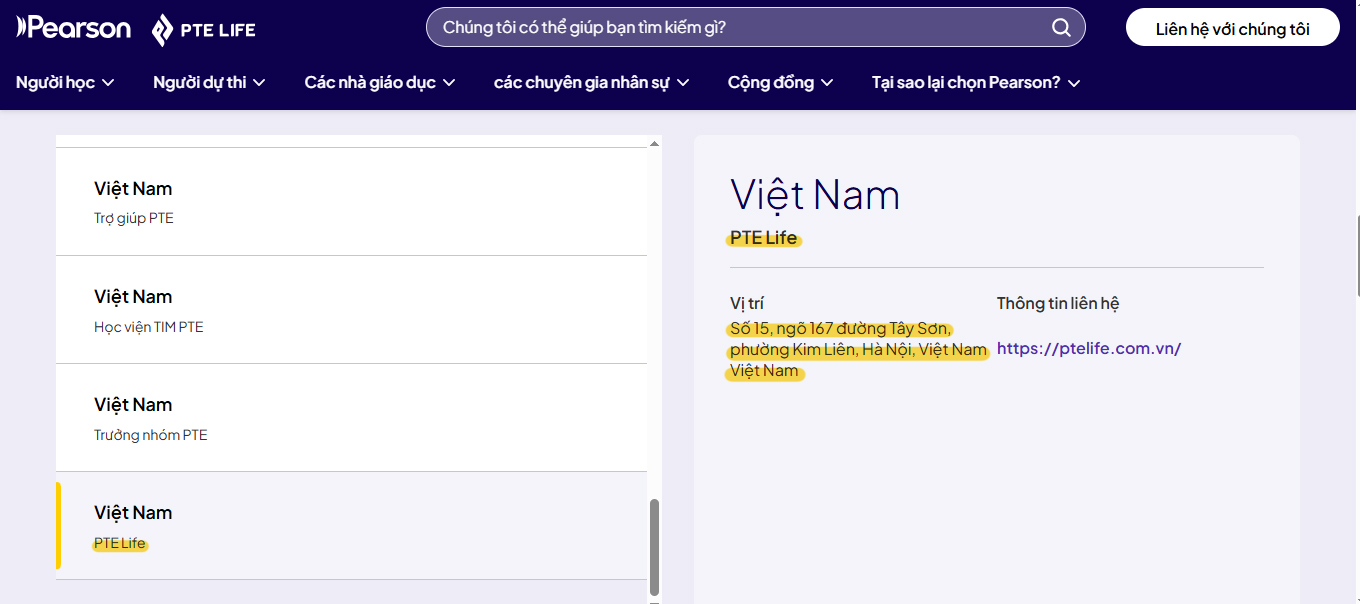1360x604 pixels.
Task: Focus the search field in the header
Action: pyautogui.click(x=755, y=28)
